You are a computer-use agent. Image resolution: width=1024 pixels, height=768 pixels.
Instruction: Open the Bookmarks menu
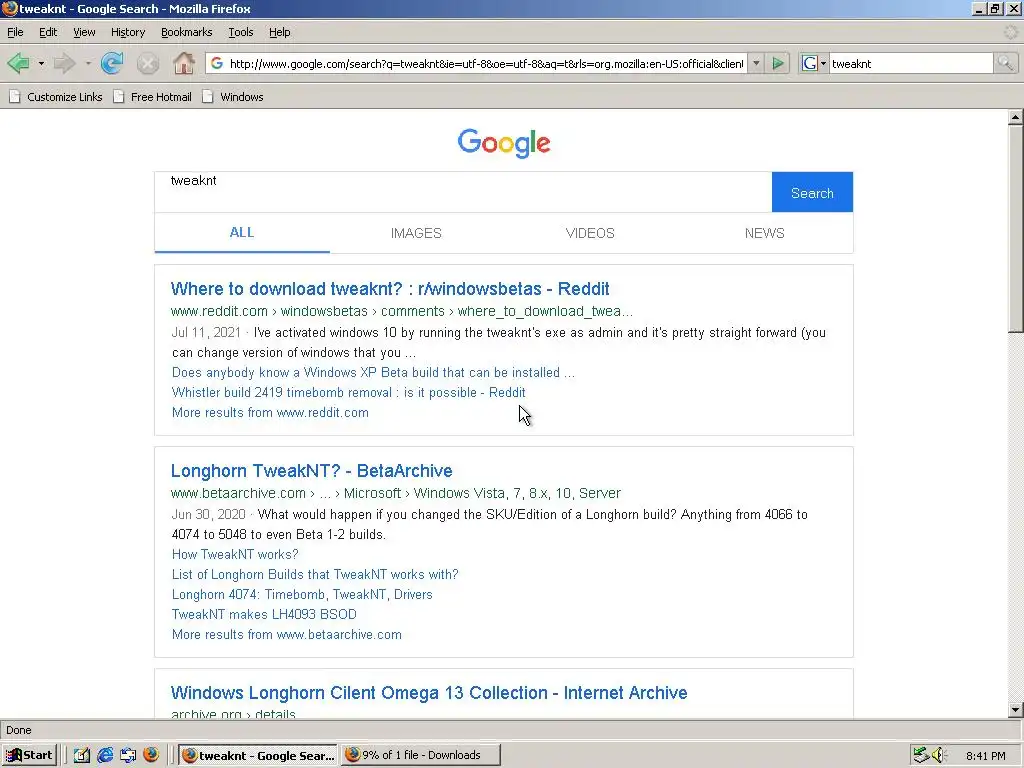click(186, 32)
